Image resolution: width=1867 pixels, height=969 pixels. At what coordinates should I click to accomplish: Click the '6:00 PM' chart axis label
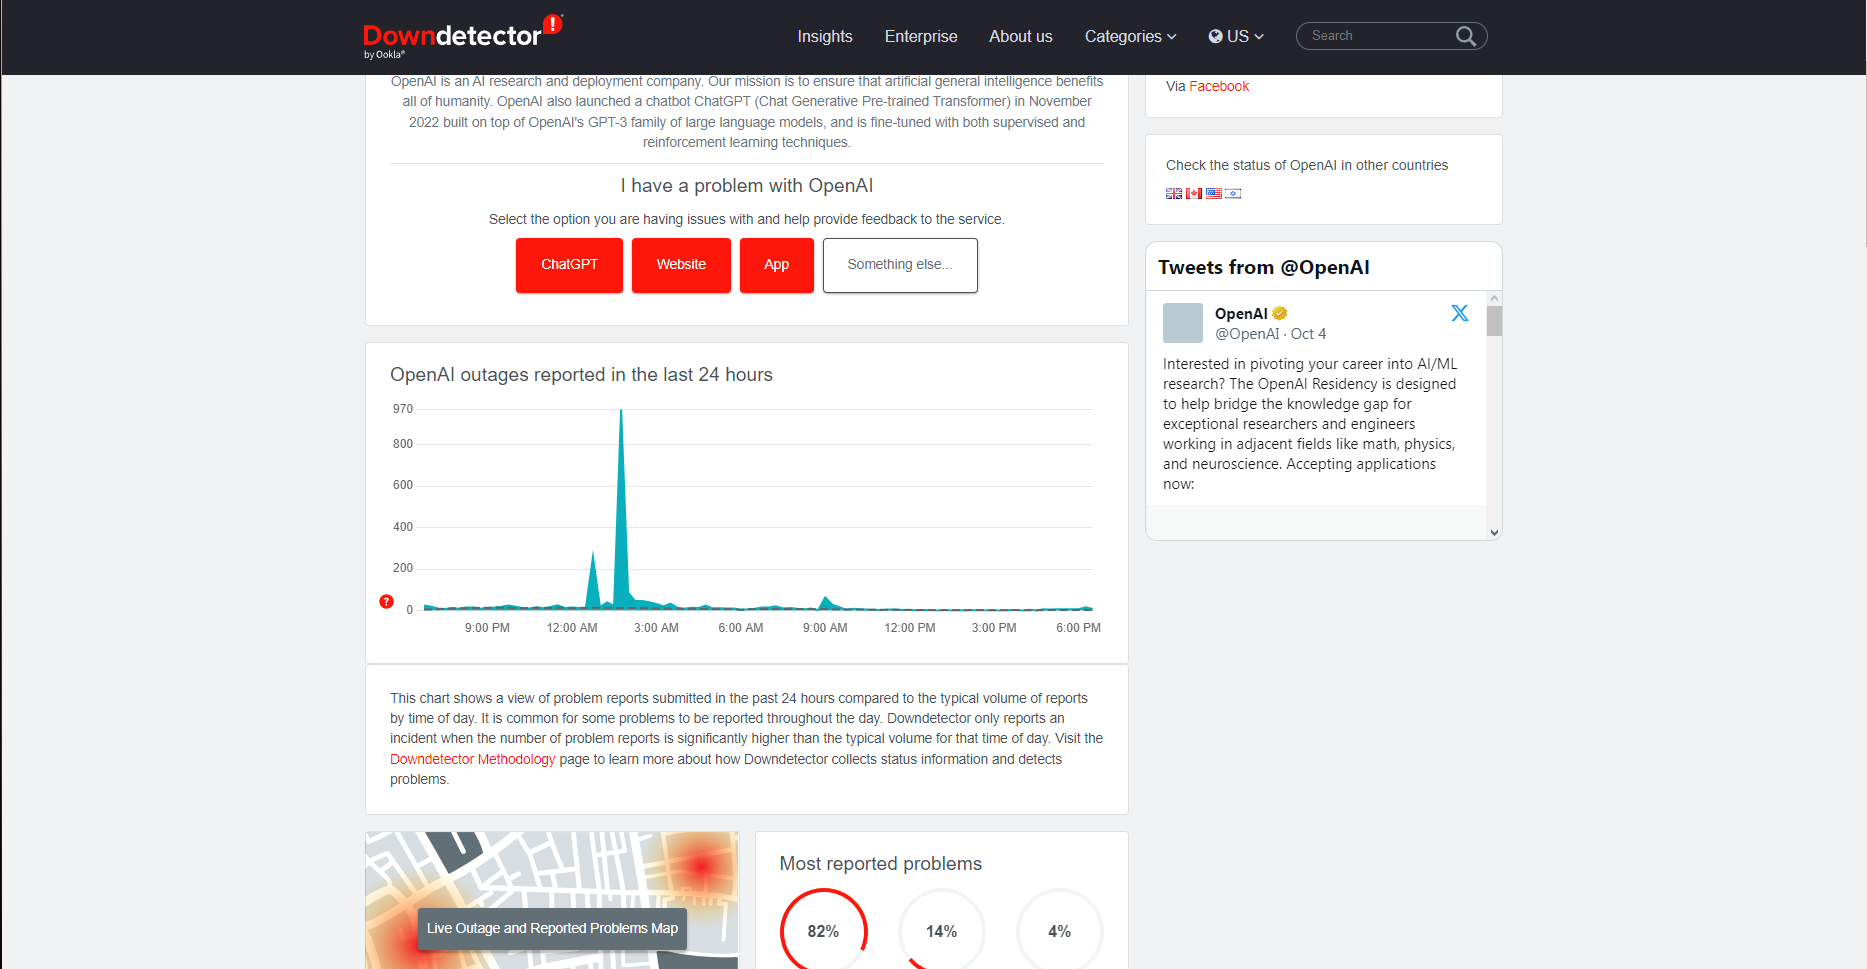coord(1078,628)
